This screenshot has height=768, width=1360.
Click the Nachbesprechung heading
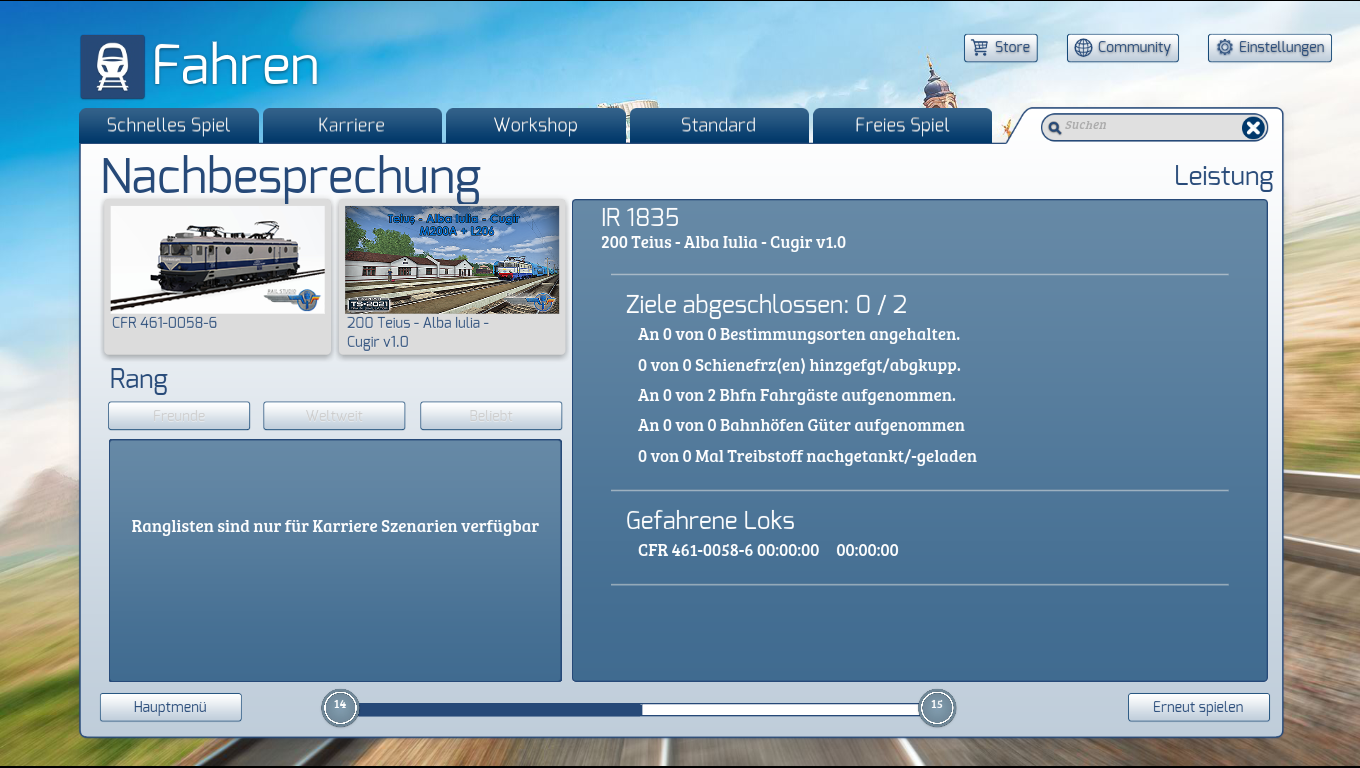point(290,177)
